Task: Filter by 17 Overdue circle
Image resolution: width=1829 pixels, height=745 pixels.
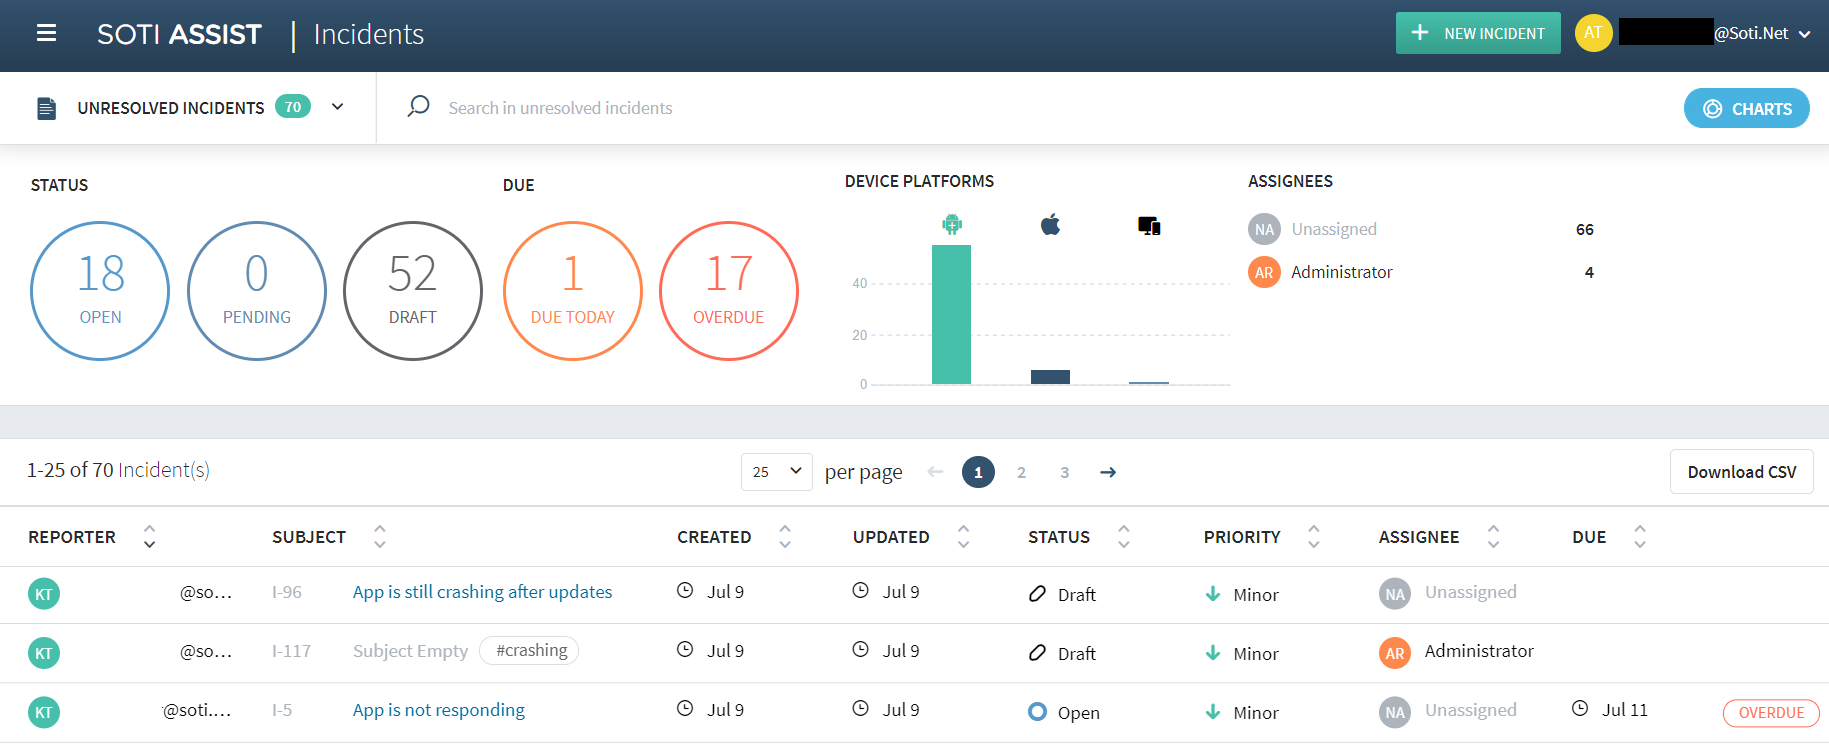Action: pos(729,291)
